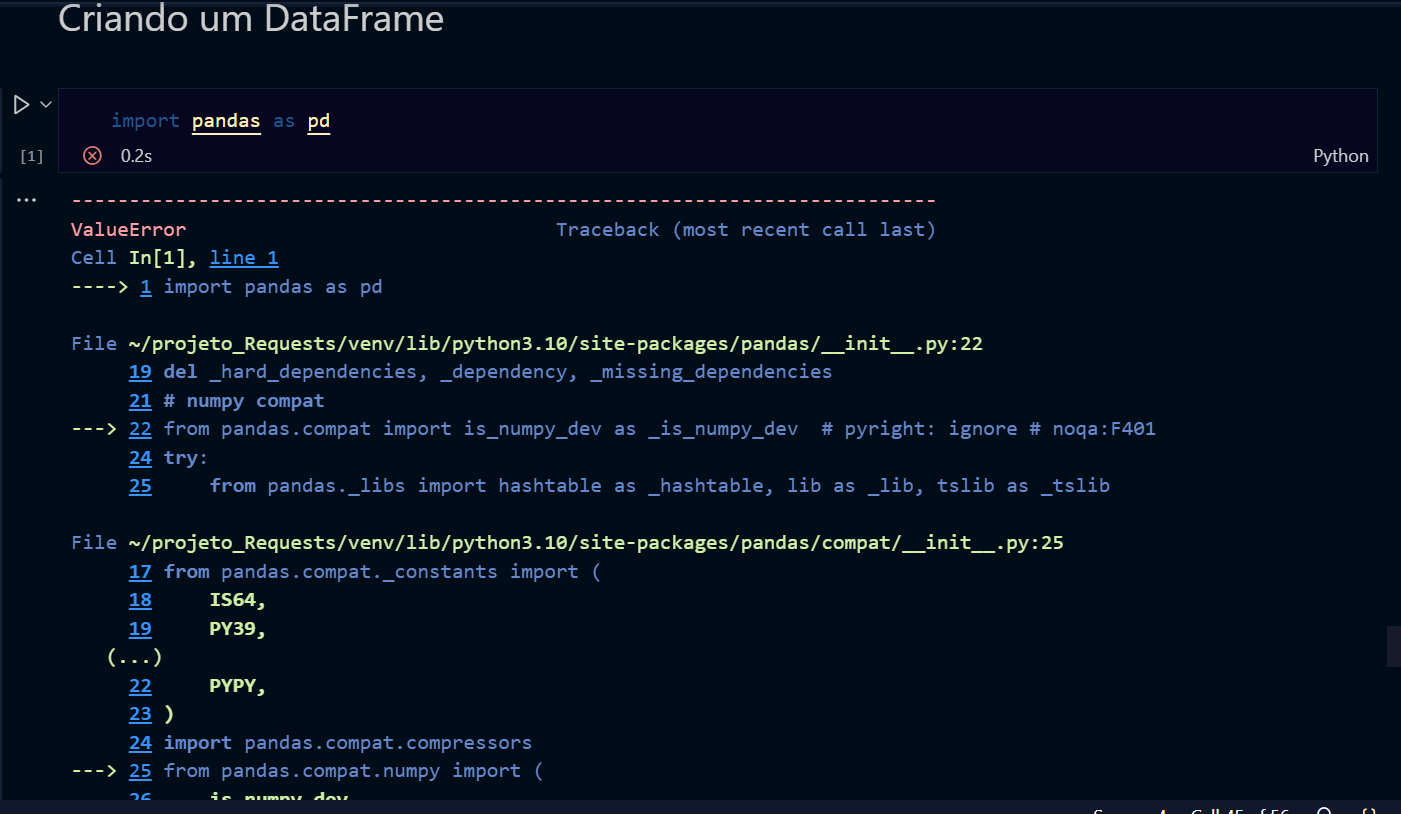The width and height of the screenshot is (1401, 814).
Task: Follow the 'line 1' traceback link
Action: pos(244,258)
